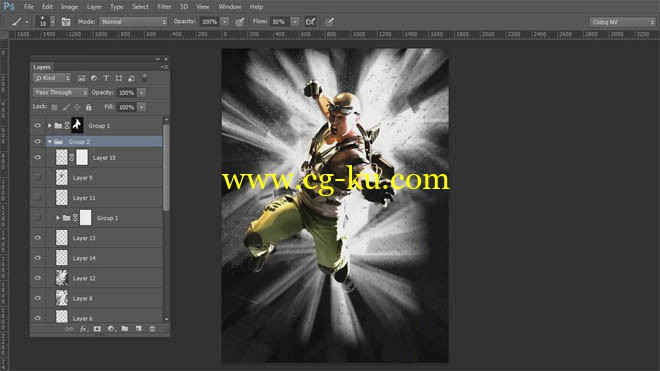Select Layer 15 mask thumbnail
Screen dimensions: 660x371
tap(82, 157)
